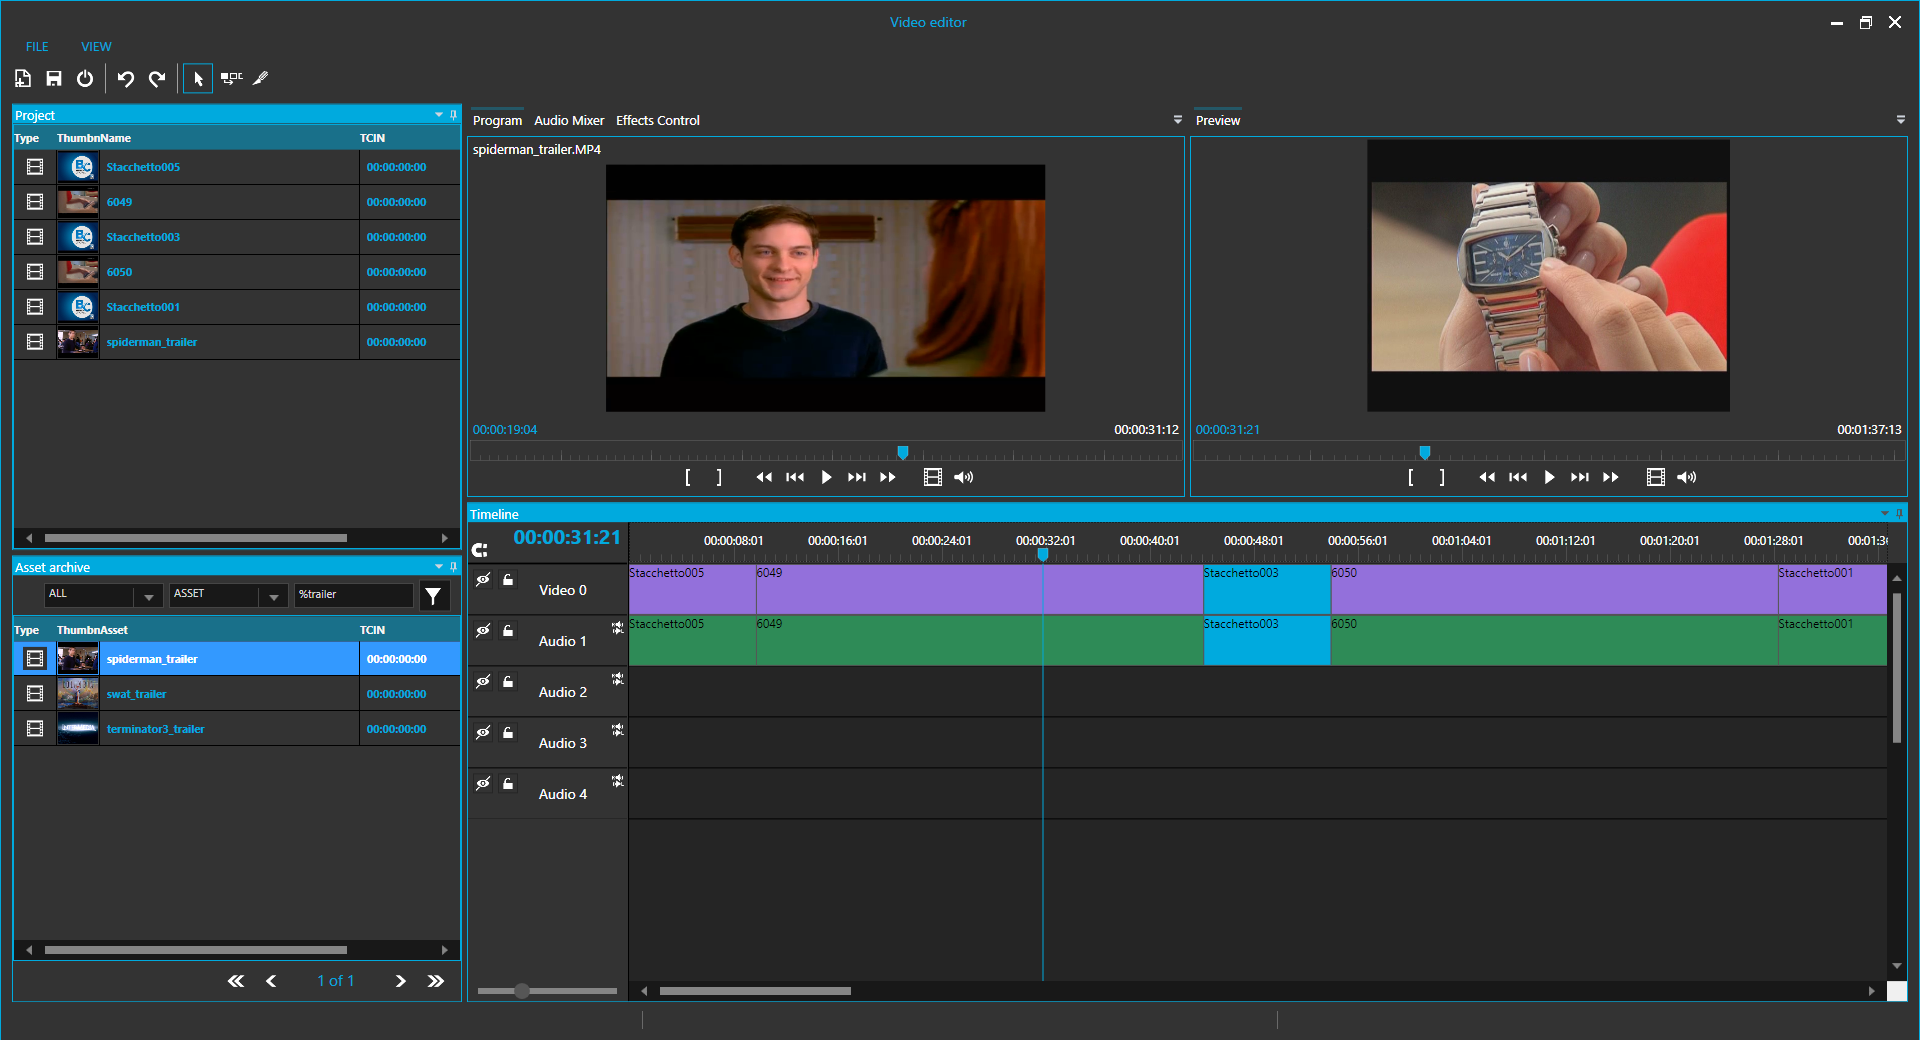This screenshot has width=1920, height=1040.
Task: Go to first page of asset archive
Action: click(x=235, y=981)
